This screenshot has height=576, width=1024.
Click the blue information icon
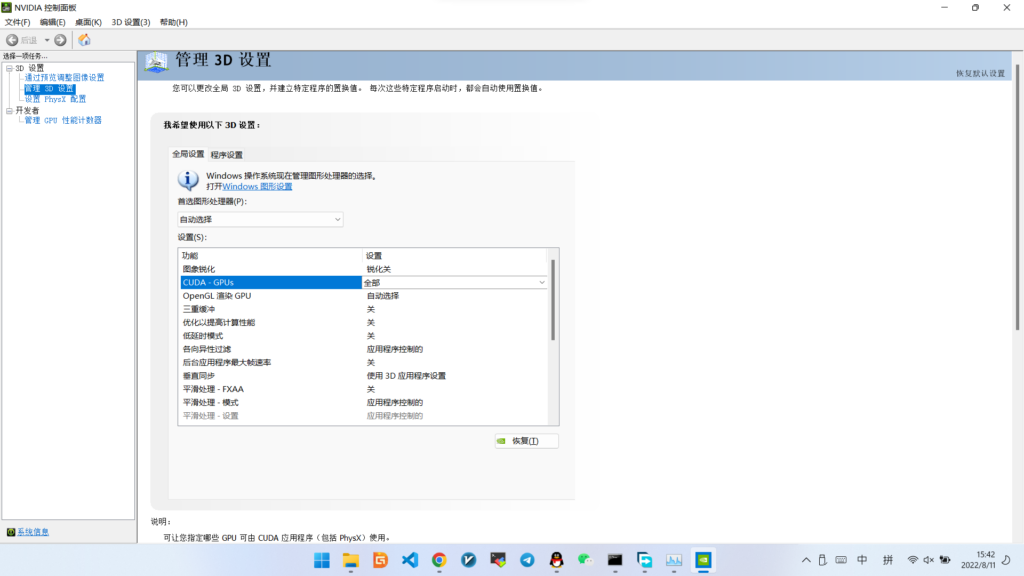pyautogui.click(x=188, y=180)
